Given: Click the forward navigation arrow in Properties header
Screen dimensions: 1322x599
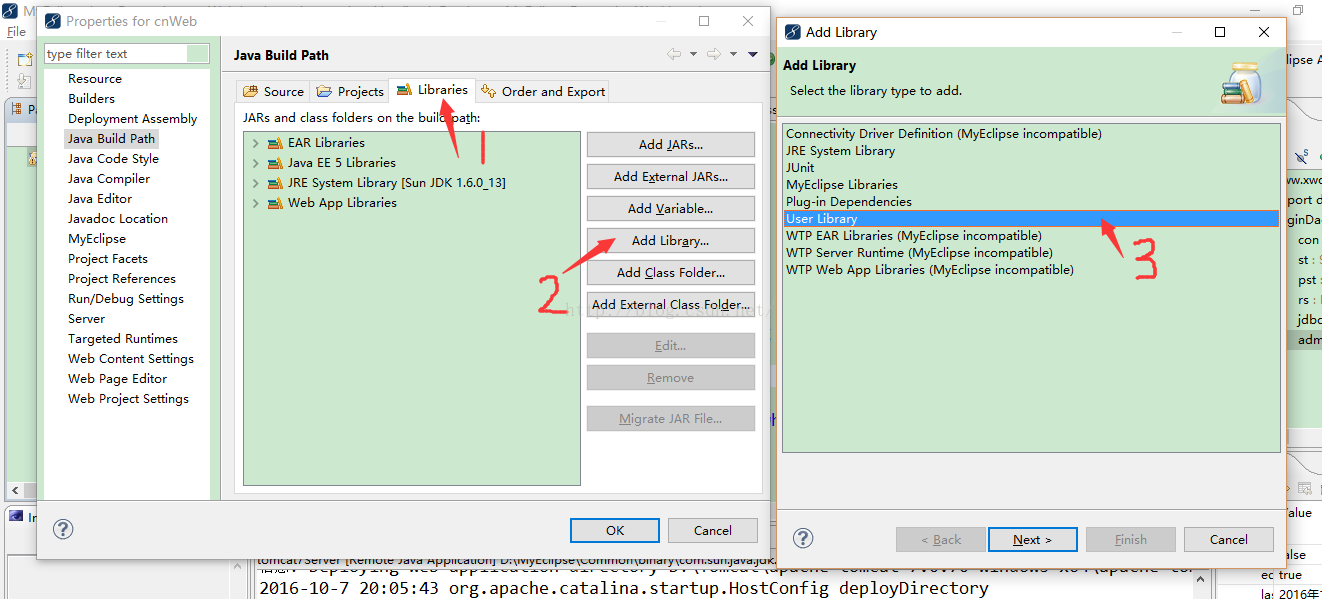Looking at the screenshot, I should tap(714, 54).
